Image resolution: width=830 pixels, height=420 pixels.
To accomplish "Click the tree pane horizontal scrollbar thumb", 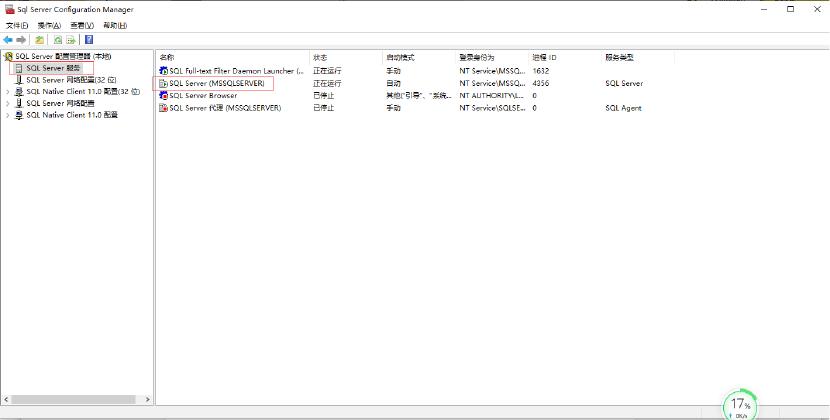I will coord(74,399).
